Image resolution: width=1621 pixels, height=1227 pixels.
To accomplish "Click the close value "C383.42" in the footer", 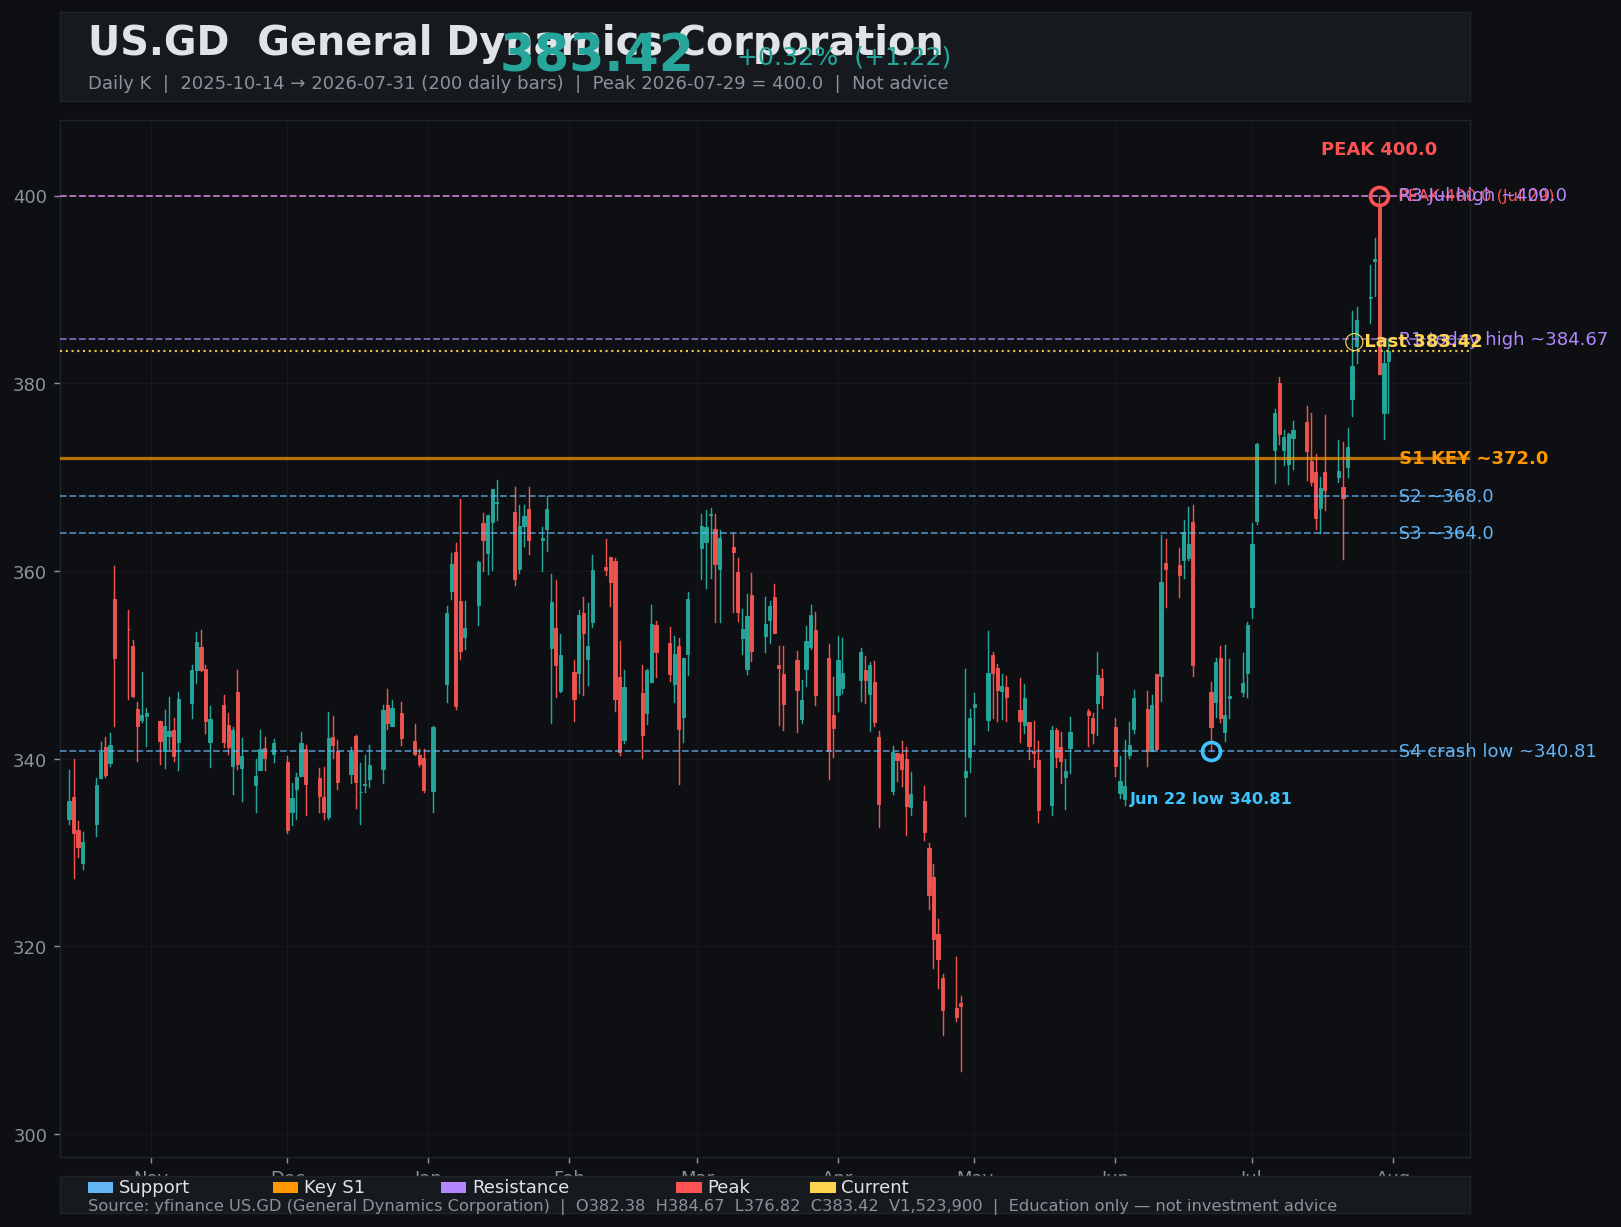I will 845,1206.
